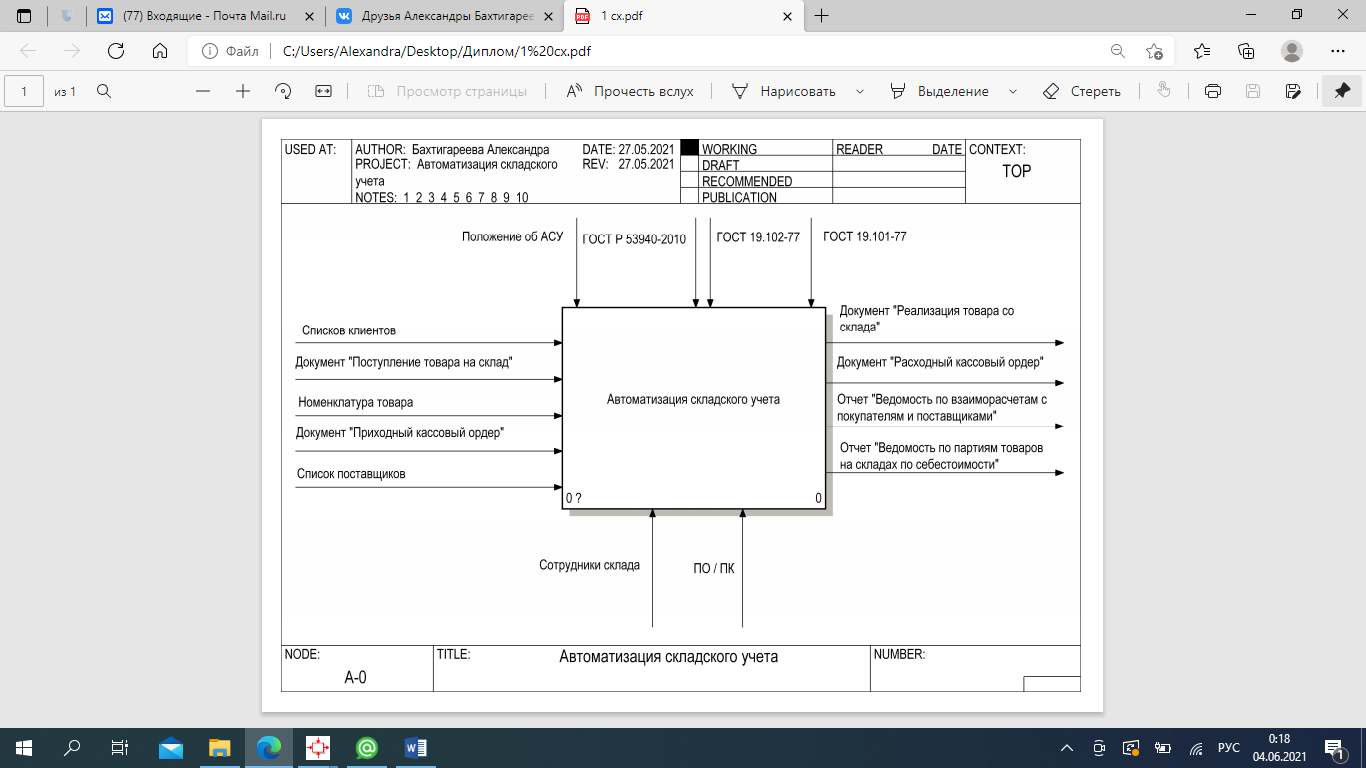Unpin the PDF toolbar
The width and height of the screenshot is (1366, 768).
click(x=1342, y=91)
